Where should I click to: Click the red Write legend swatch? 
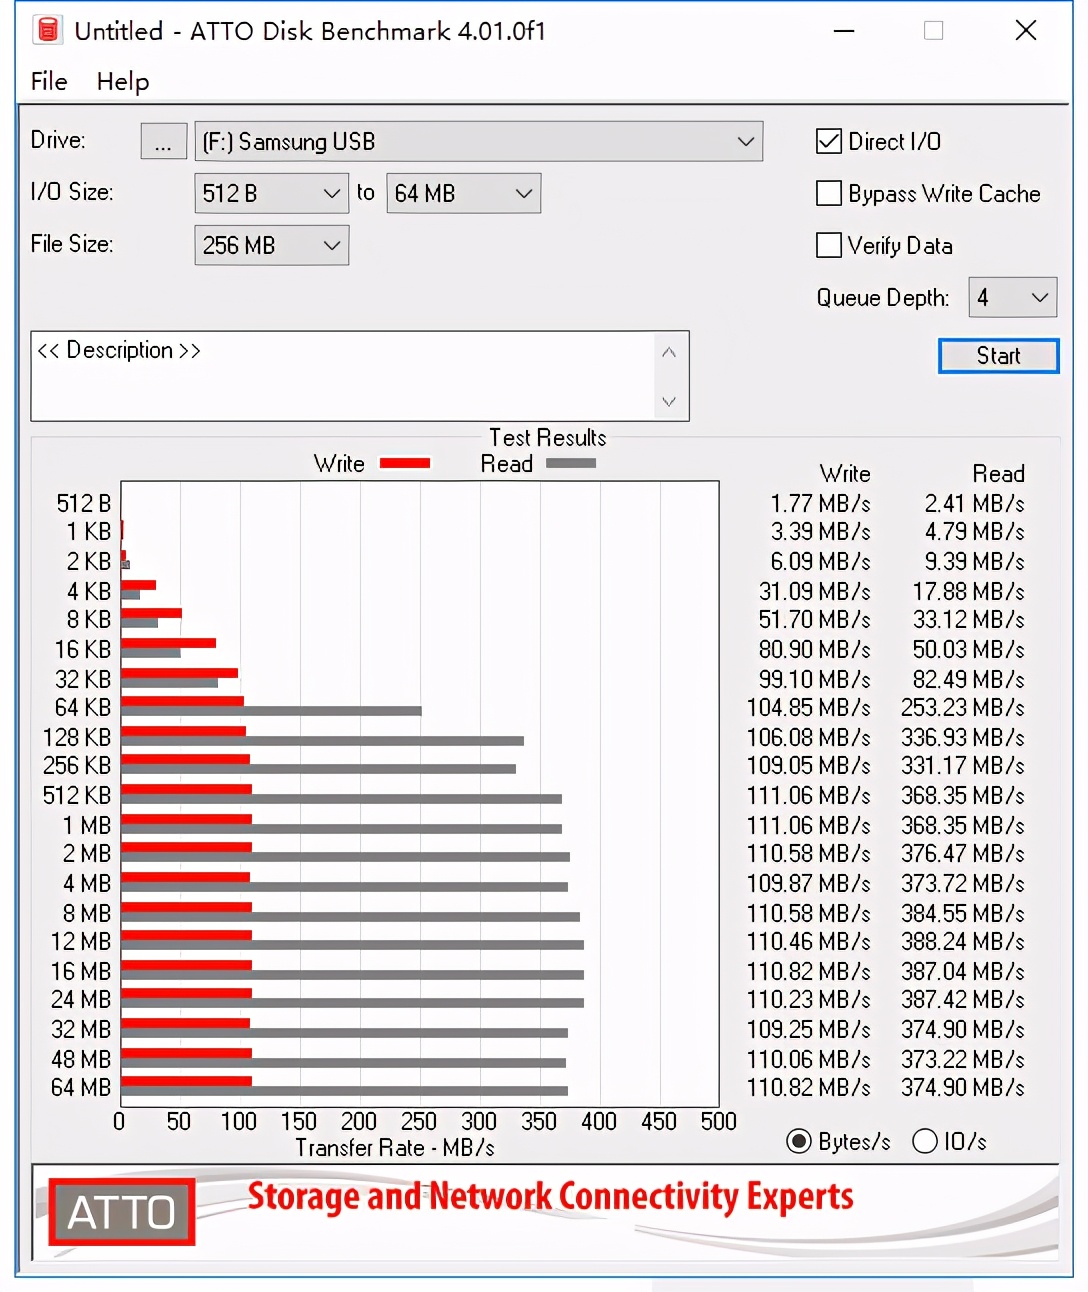(x=405, y=463)
